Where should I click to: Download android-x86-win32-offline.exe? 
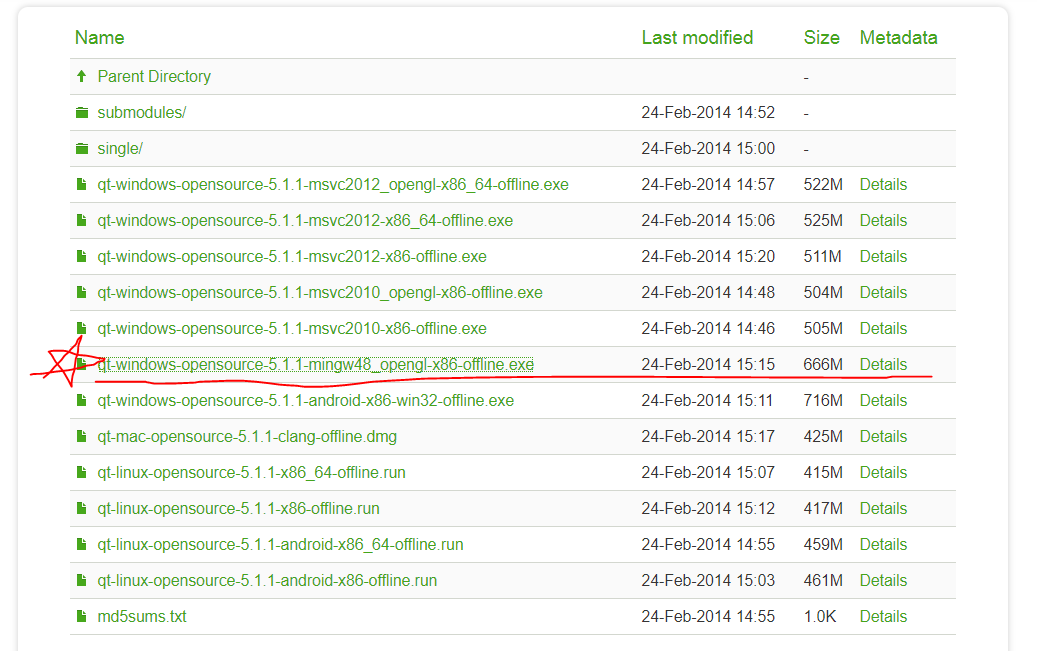pyautogui.click(x=306, y=401)
